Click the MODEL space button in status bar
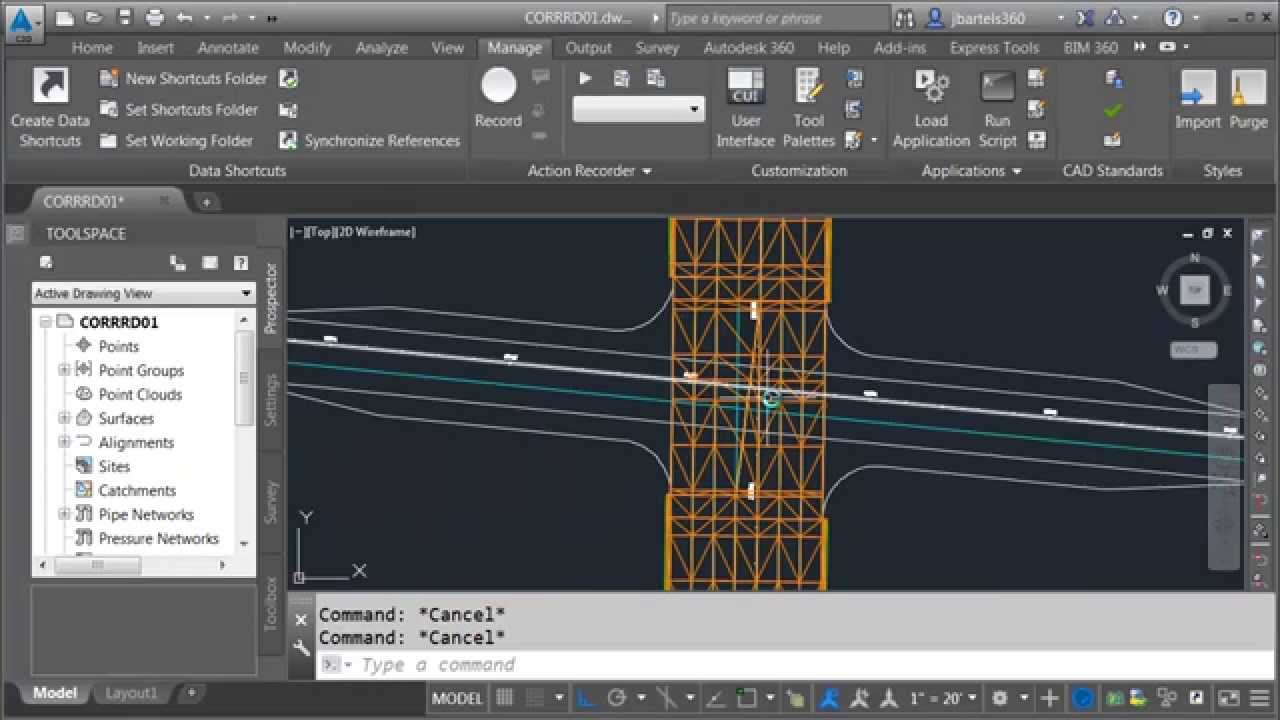The image size is (1280, 720). pos(458,698)
